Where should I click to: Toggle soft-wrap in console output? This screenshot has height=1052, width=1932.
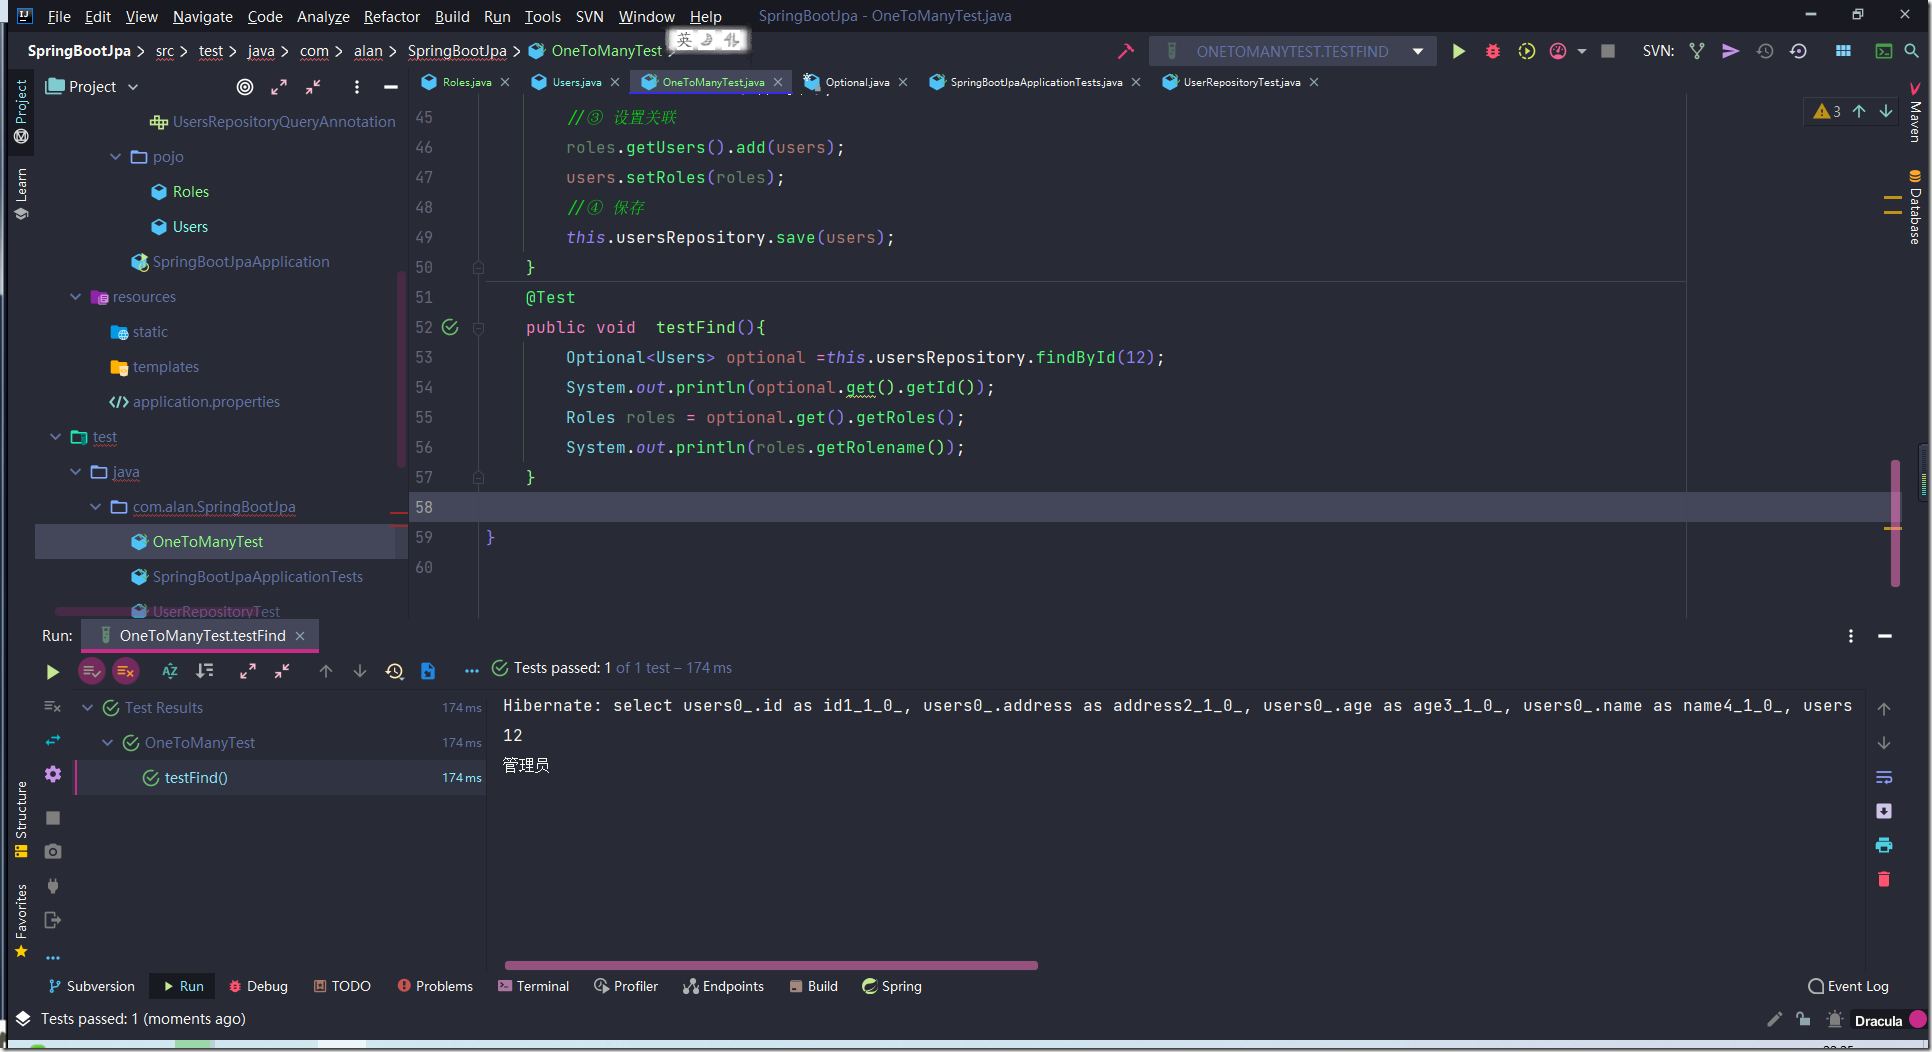click(1884, 777)
